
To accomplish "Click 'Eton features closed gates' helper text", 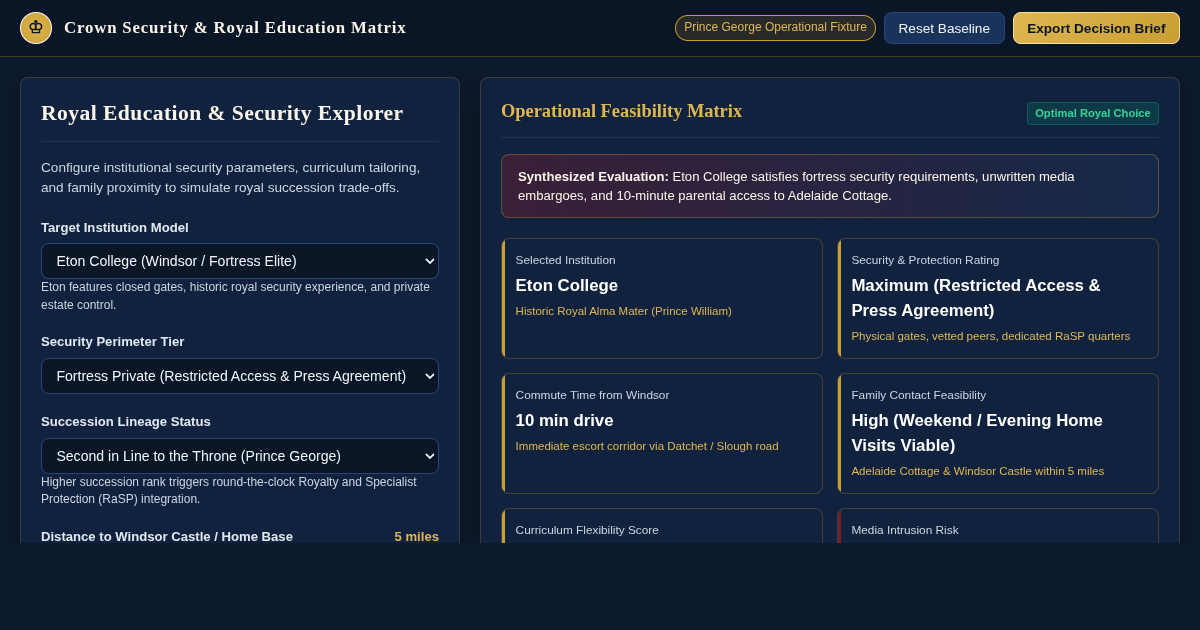I will tap(236, 296).
